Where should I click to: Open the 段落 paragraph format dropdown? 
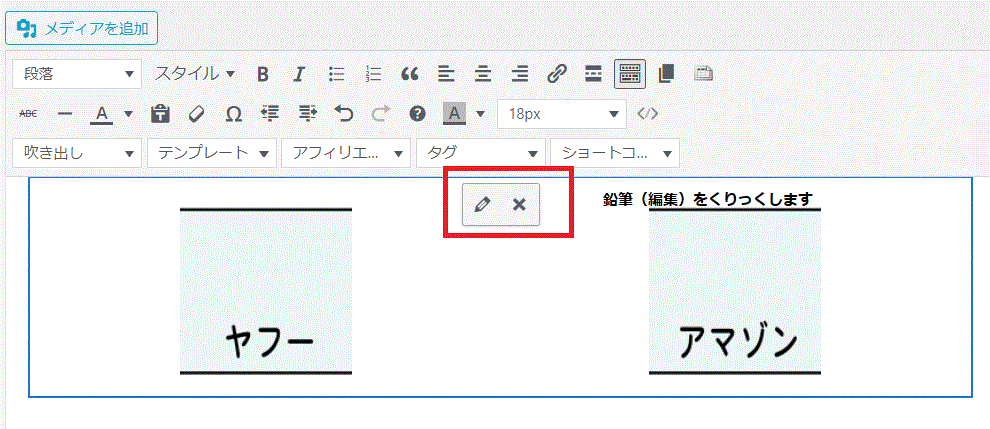click(x=76, y=75)
